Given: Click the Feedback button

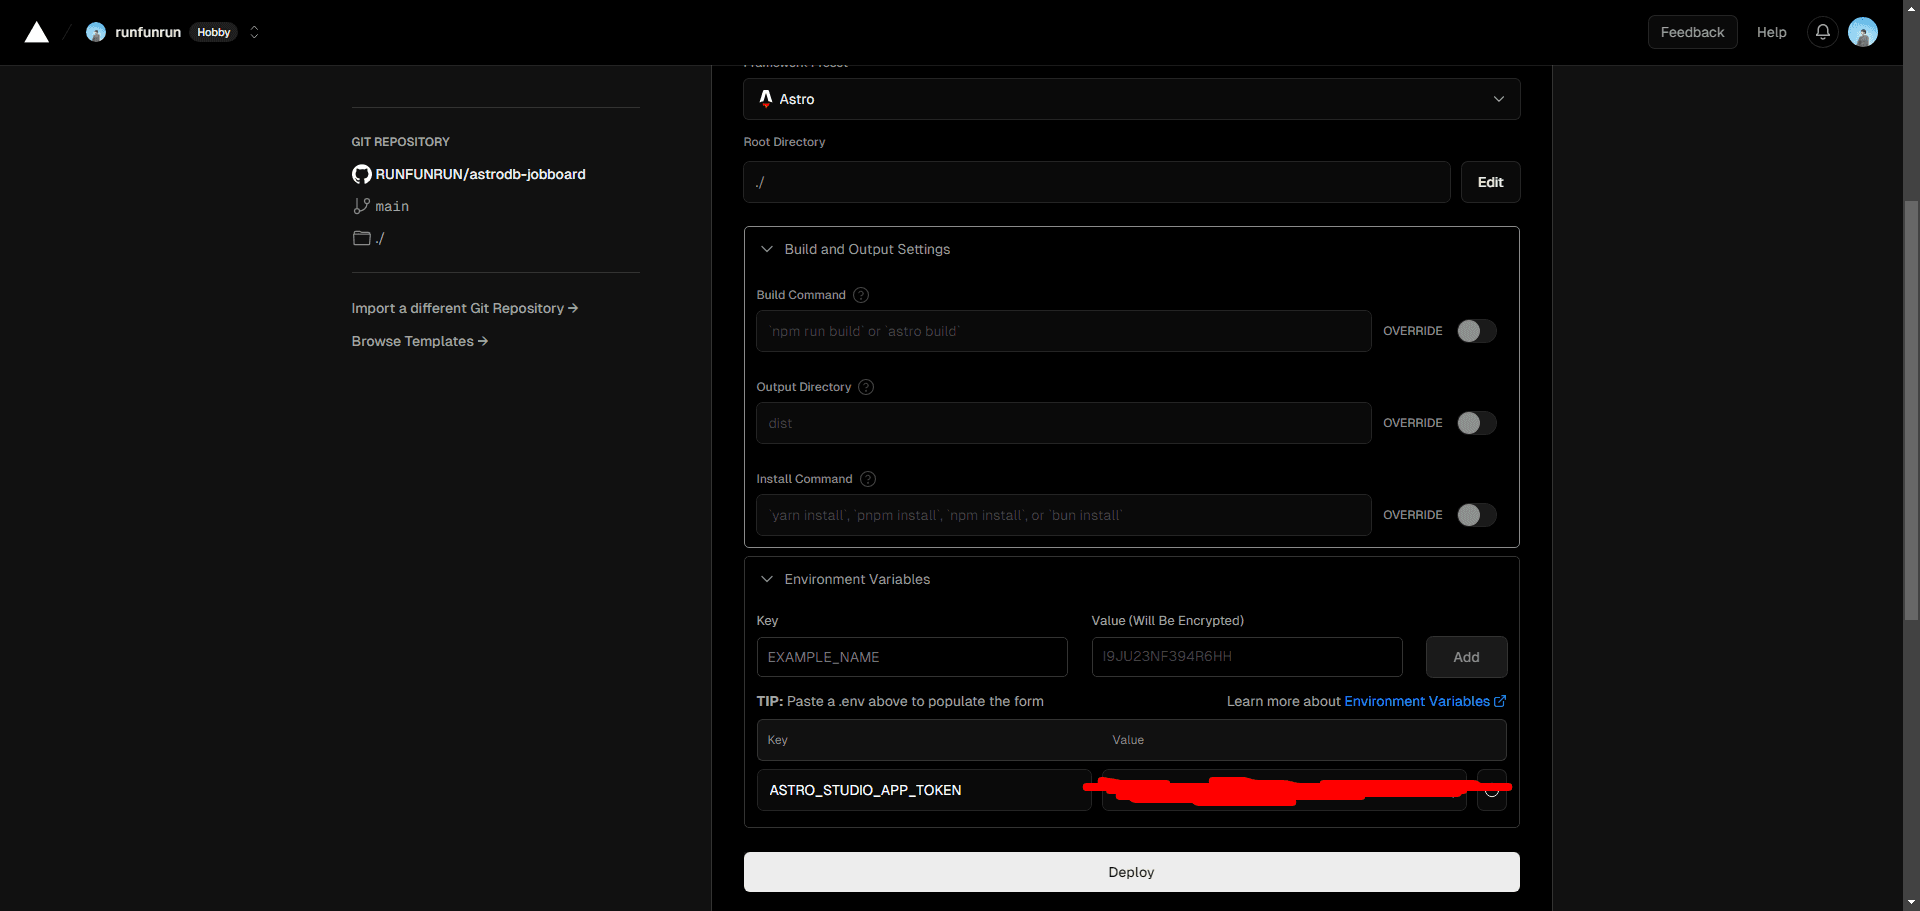Looking at the screenshot, I should pyautogui.click(x=1692, y=32).
